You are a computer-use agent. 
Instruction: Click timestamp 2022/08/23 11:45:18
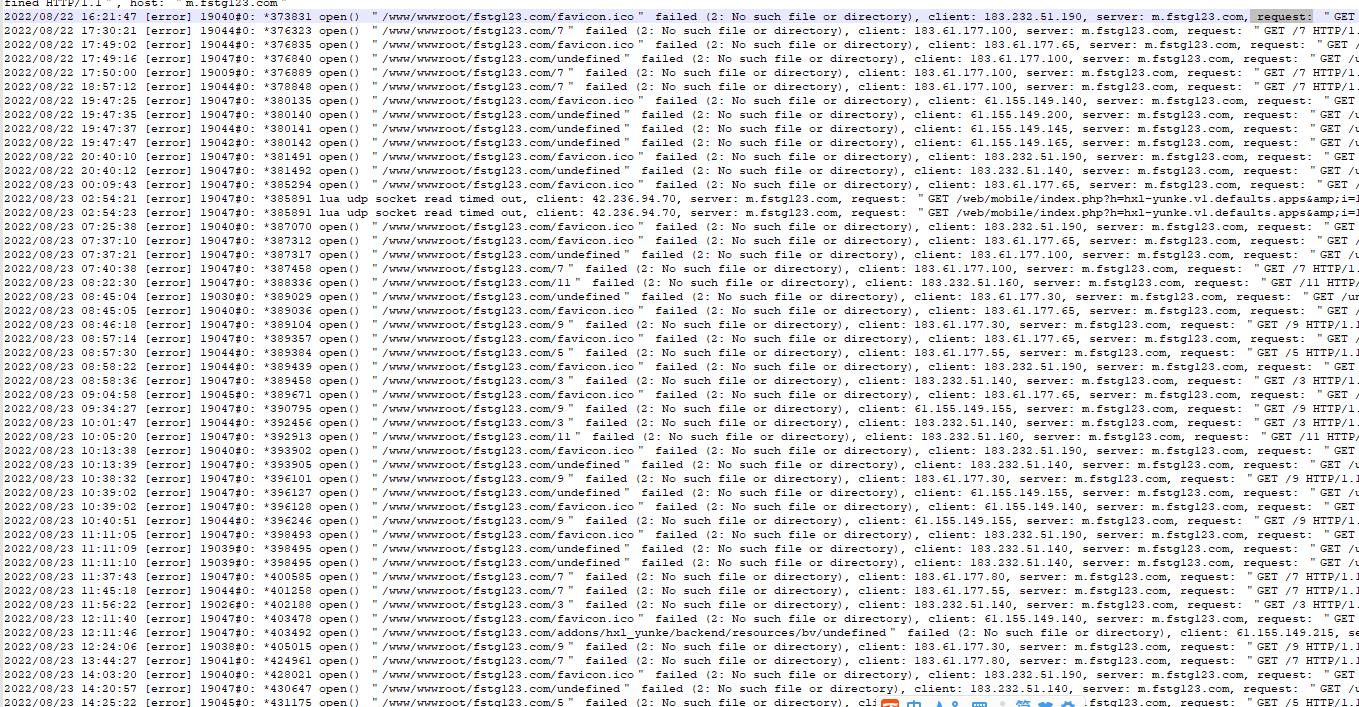[x=70, y=591]
